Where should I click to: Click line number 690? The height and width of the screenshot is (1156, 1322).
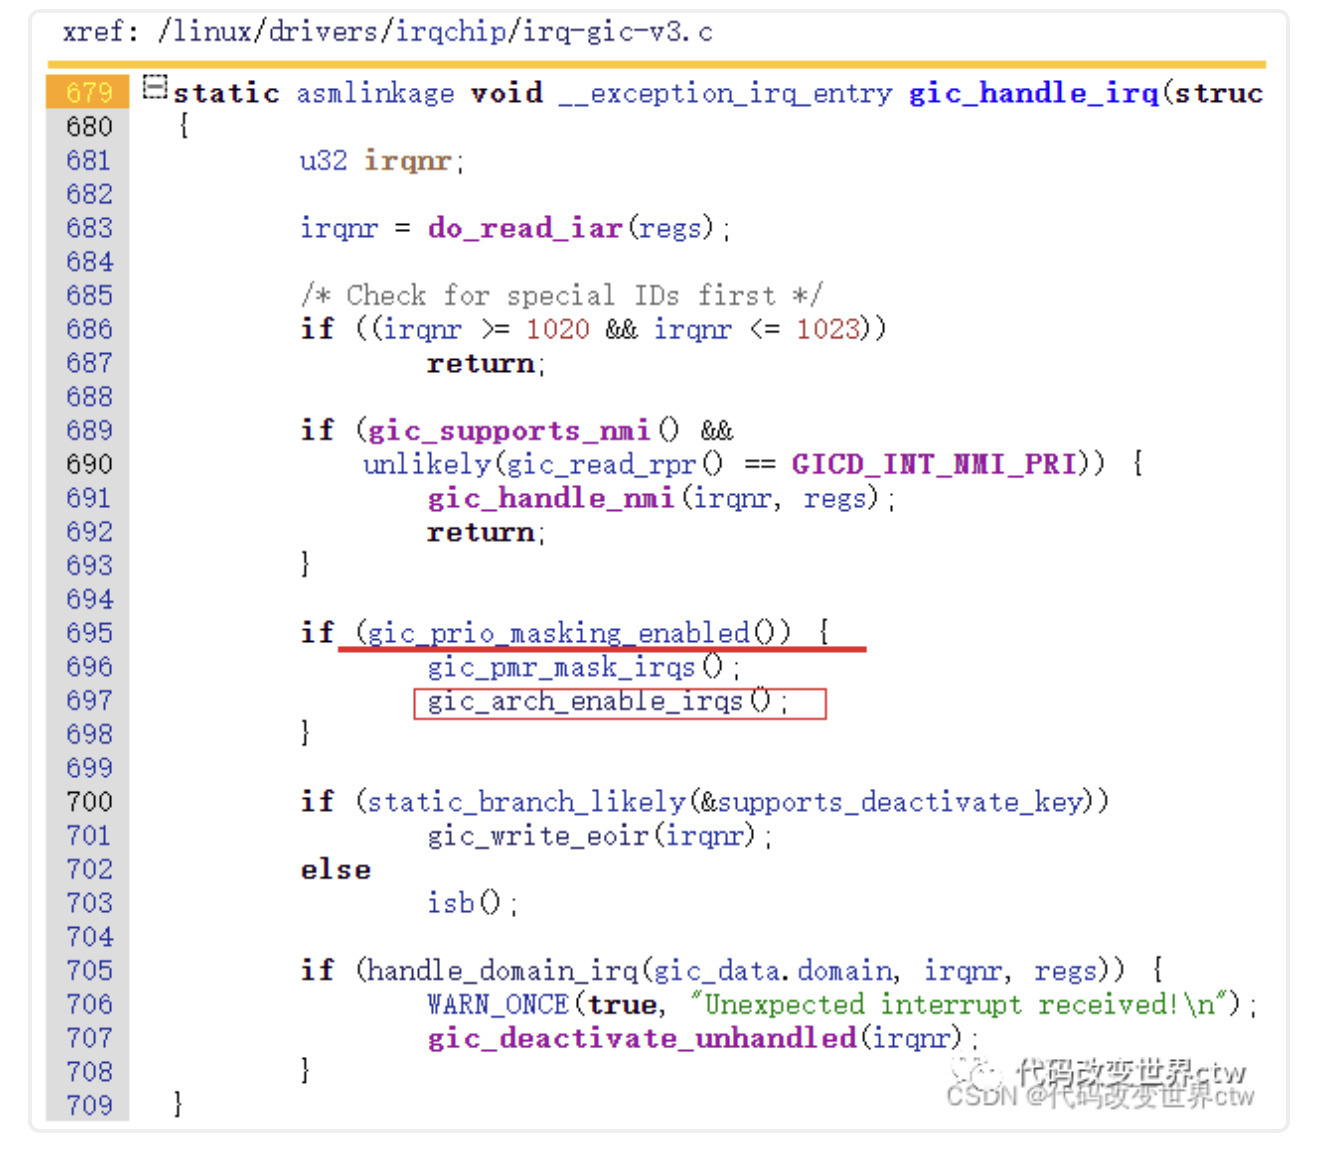pyautogui.click(x=89, y=464)
